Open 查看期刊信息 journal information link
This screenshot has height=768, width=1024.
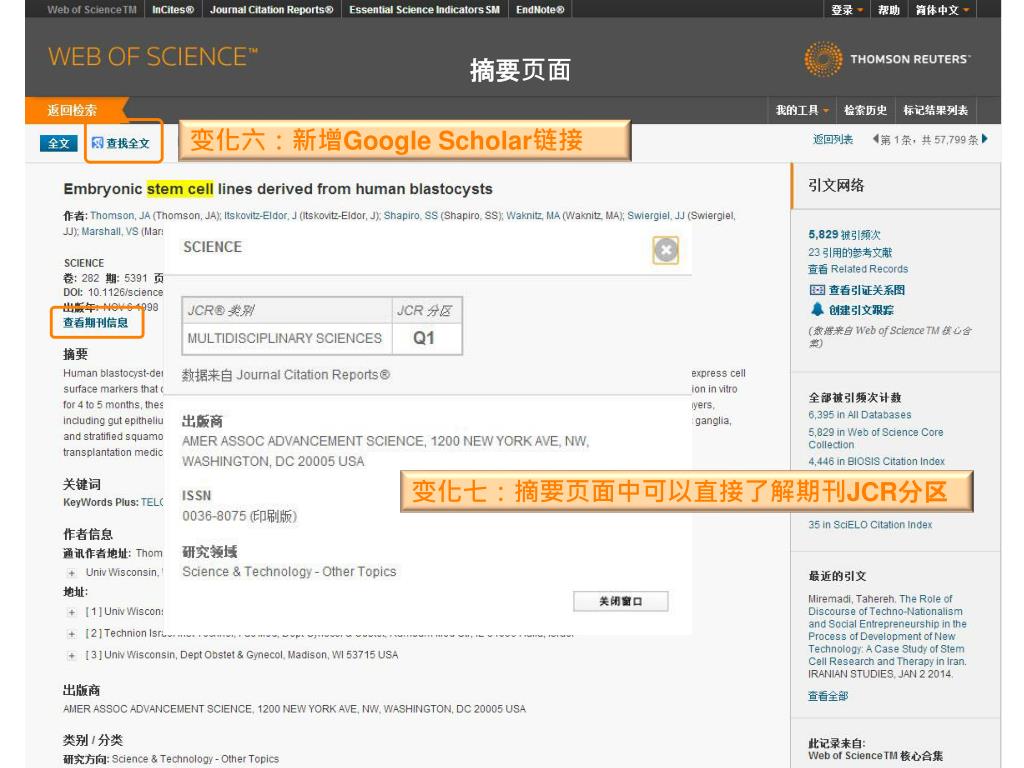(x=95, y=323)
